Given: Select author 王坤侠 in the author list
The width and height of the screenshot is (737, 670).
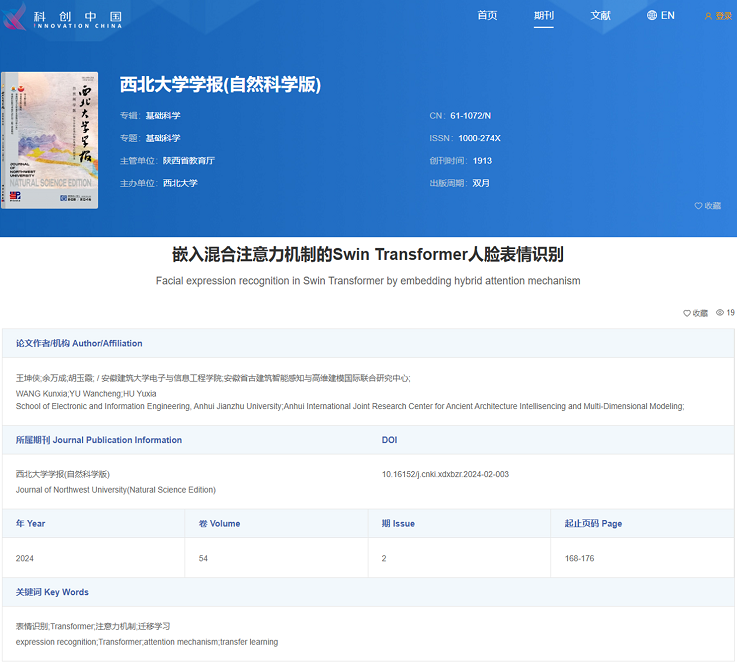Looking at the screenshot, I should click(28, 378).
